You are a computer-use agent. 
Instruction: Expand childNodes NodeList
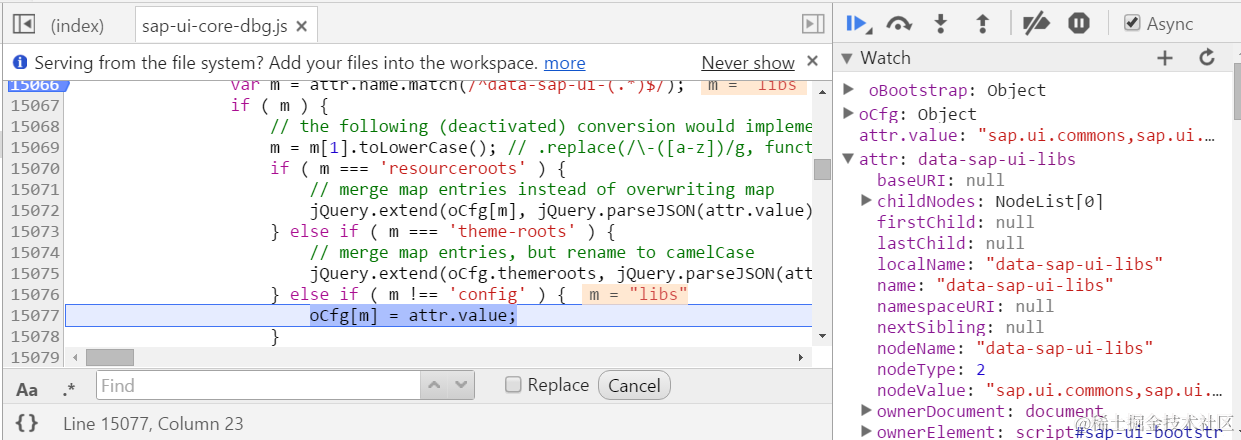(867, 201)
